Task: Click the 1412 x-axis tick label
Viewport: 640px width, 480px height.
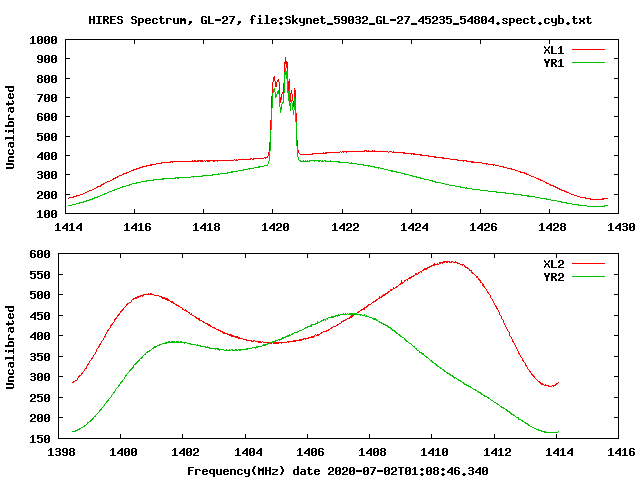Action: pos(497,452)
